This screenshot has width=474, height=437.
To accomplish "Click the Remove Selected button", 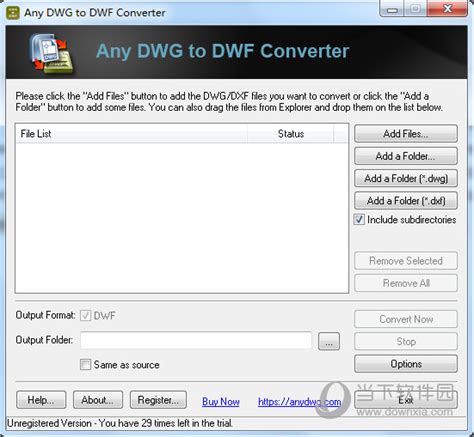I will click(x=406, y=261).
